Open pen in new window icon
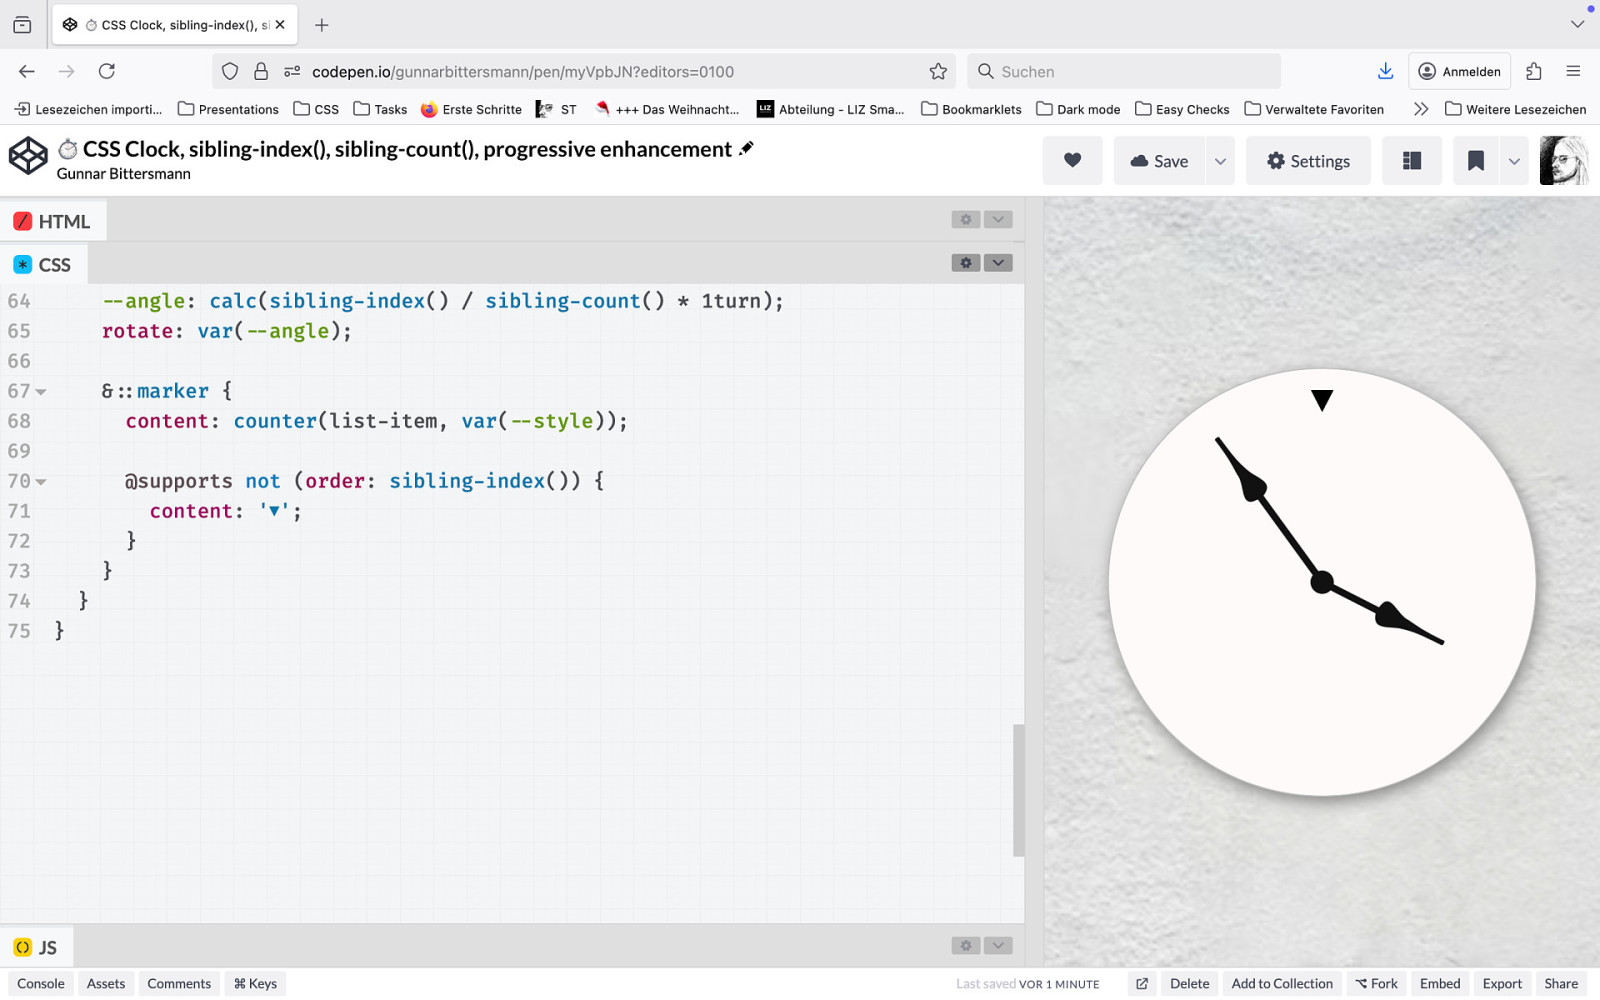This screenshot has height=1000, width=1600. click(x=1142, y=984)
